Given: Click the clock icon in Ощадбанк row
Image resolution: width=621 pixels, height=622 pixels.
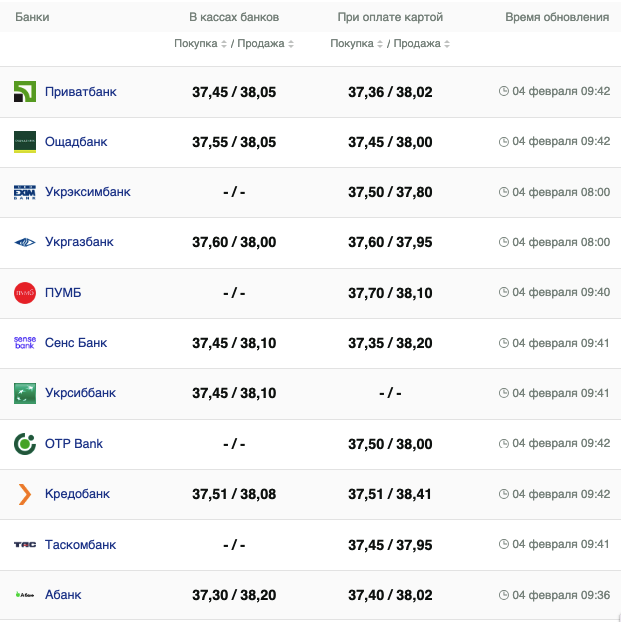Looking at the screenshot, I should tap(504, 142).
